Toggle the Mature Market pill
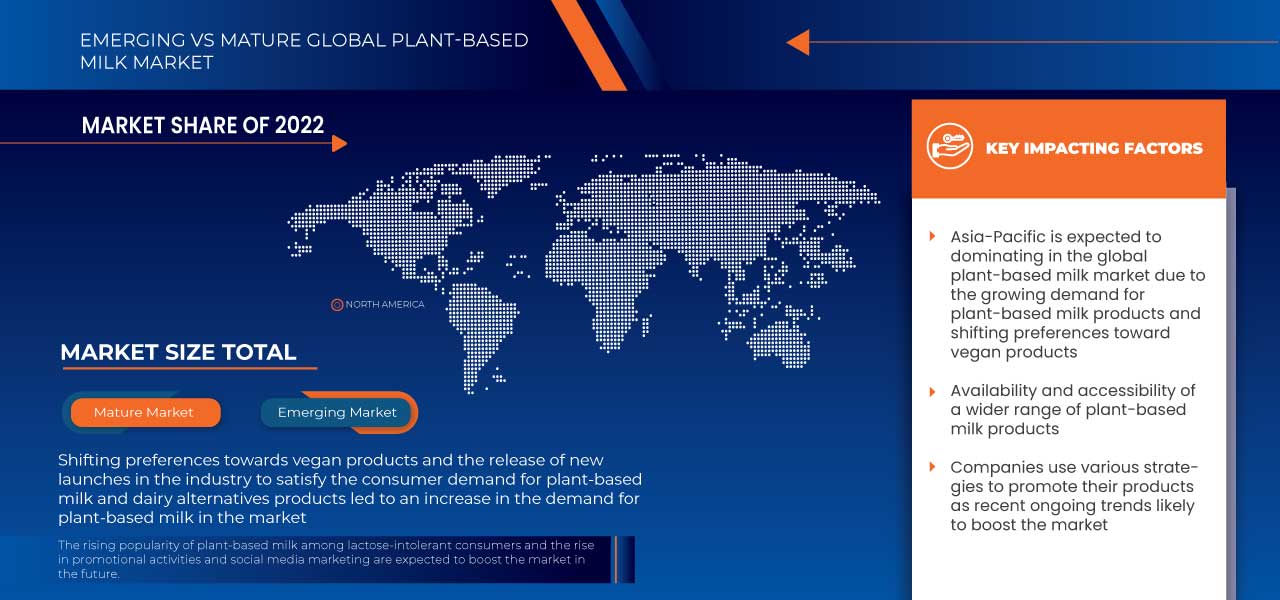This screenshot has height=600, width=1280. (x=144, y=412)
